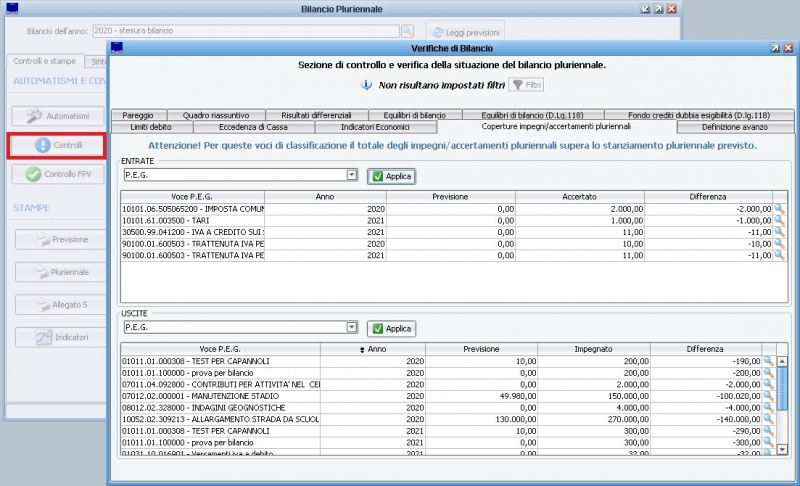Open the Automatismi button
Viewport: 800px width, 486px height.
(x=59, y=115)
